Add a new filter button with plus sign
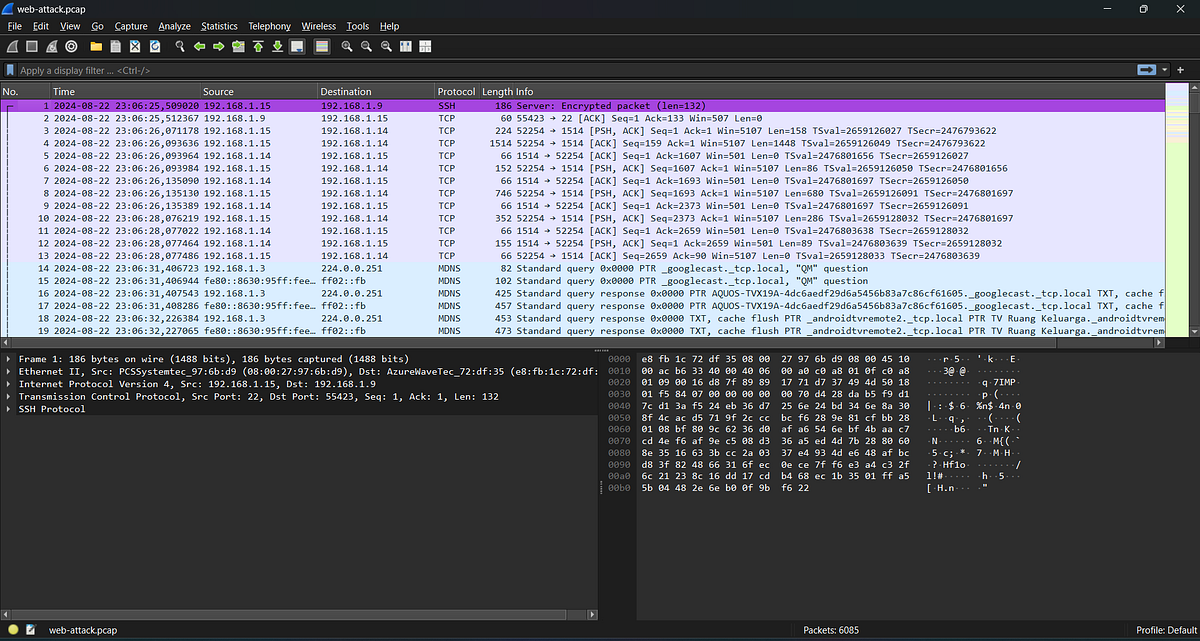The height and width of the screenshot is (641, 1200). click(x=1180, y=70)
